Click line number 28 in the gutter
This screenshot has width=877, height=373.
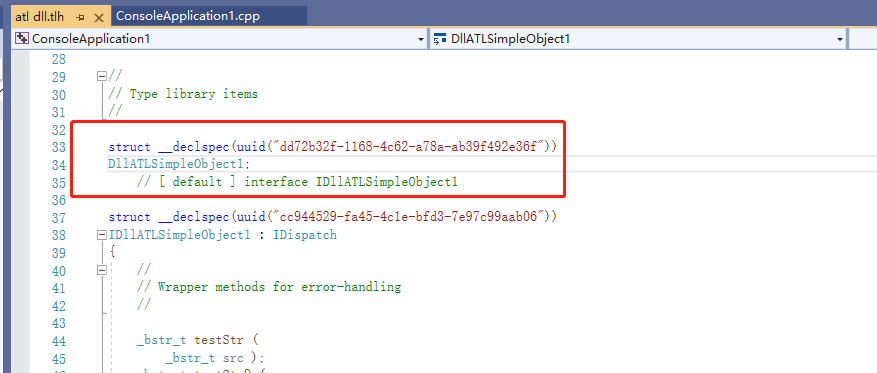coord(58,59)
